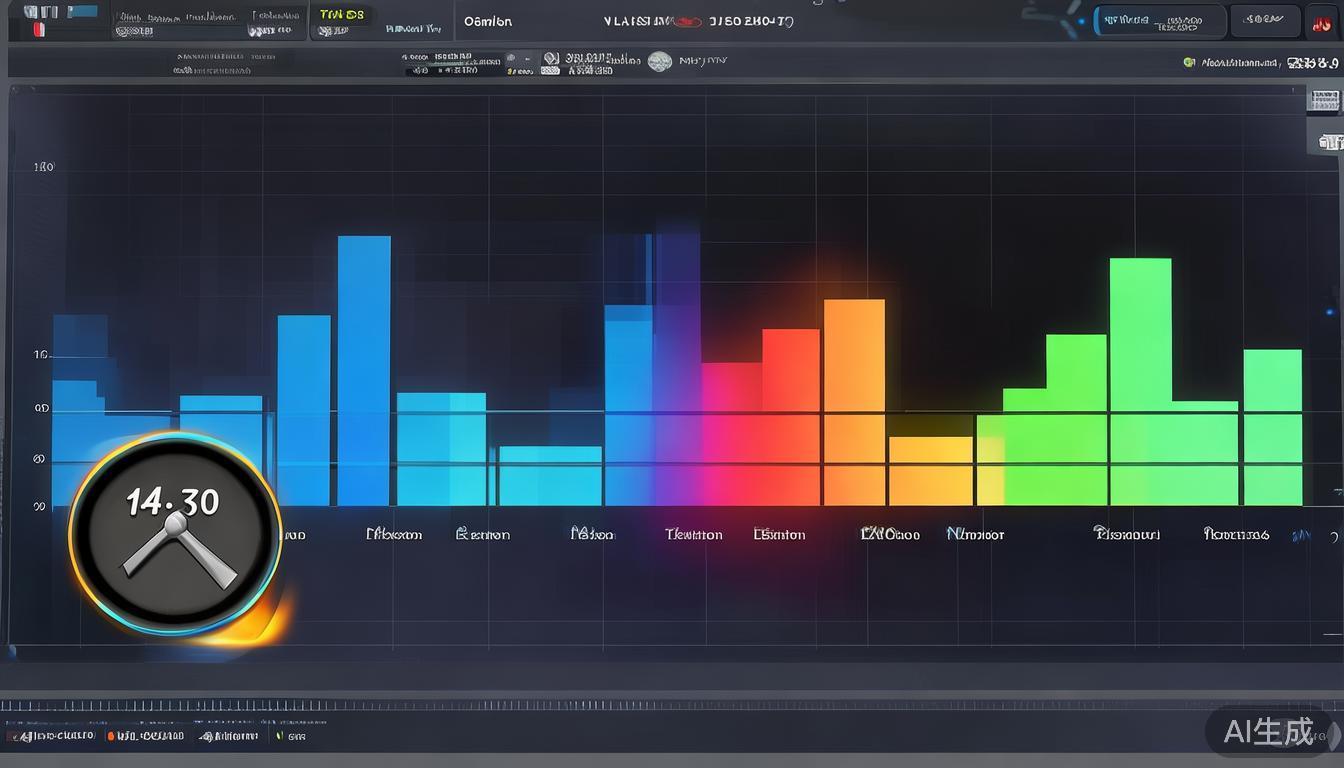This screenshot has height=768, width=1344.
Task: Open the Oamlon header menu item
Action: (x=488, y=21)
